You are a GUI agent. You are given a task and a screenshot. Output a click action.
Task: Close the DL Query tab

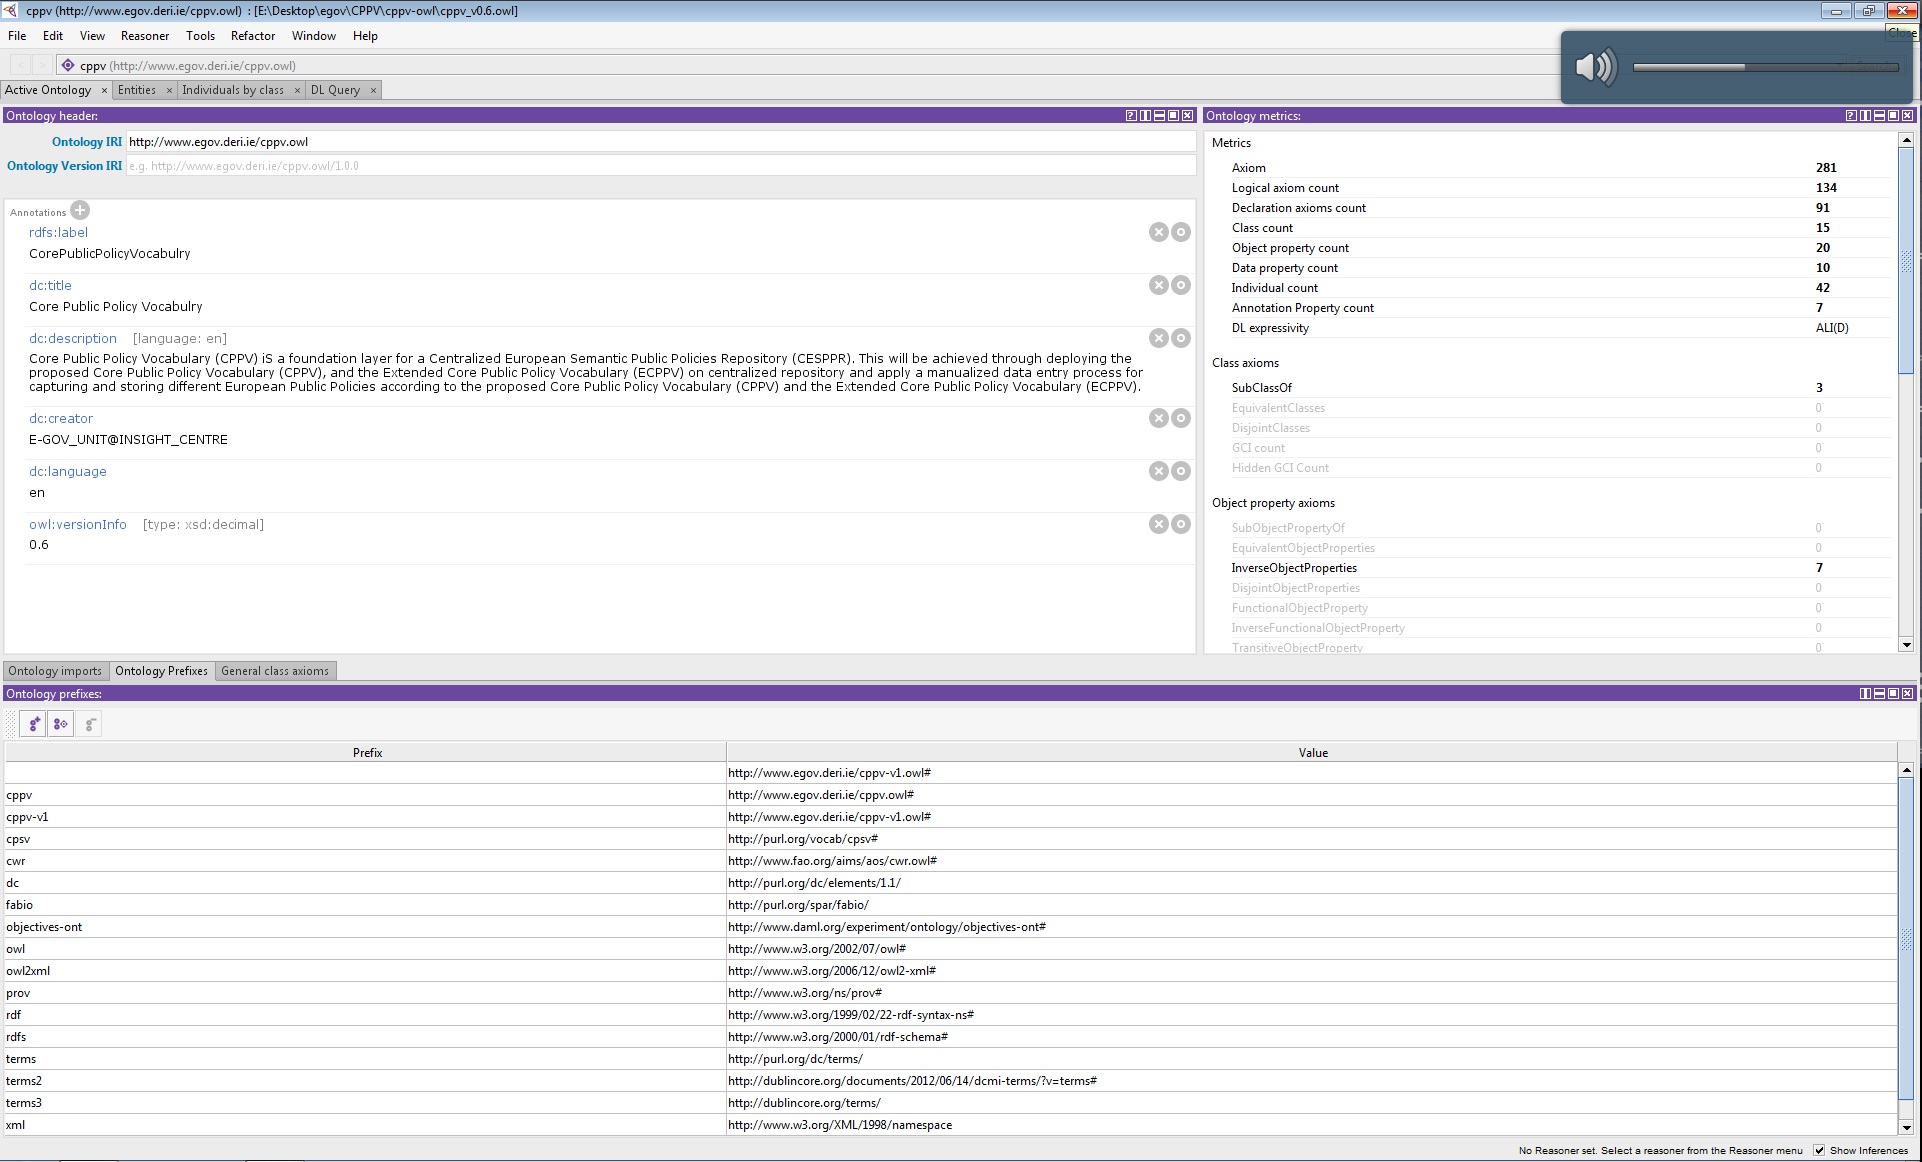[x=373, y=90]
